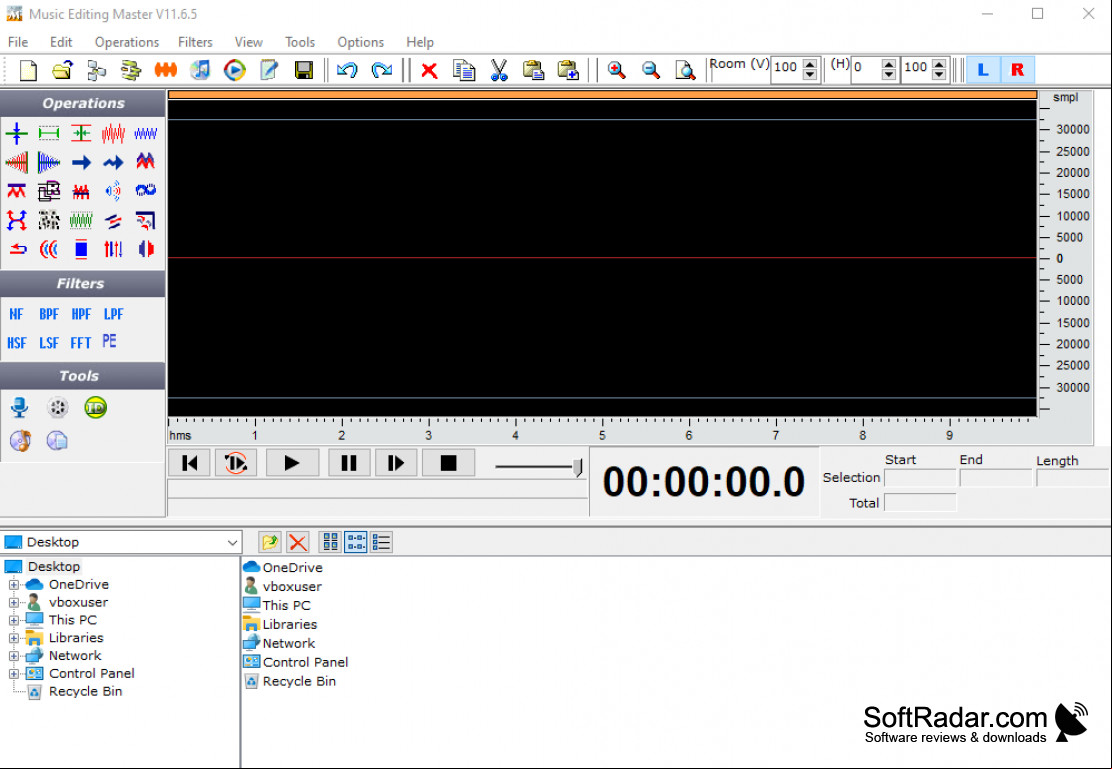
Task: Delete selection with the red X toolbar icon
Action: (429, 70)
